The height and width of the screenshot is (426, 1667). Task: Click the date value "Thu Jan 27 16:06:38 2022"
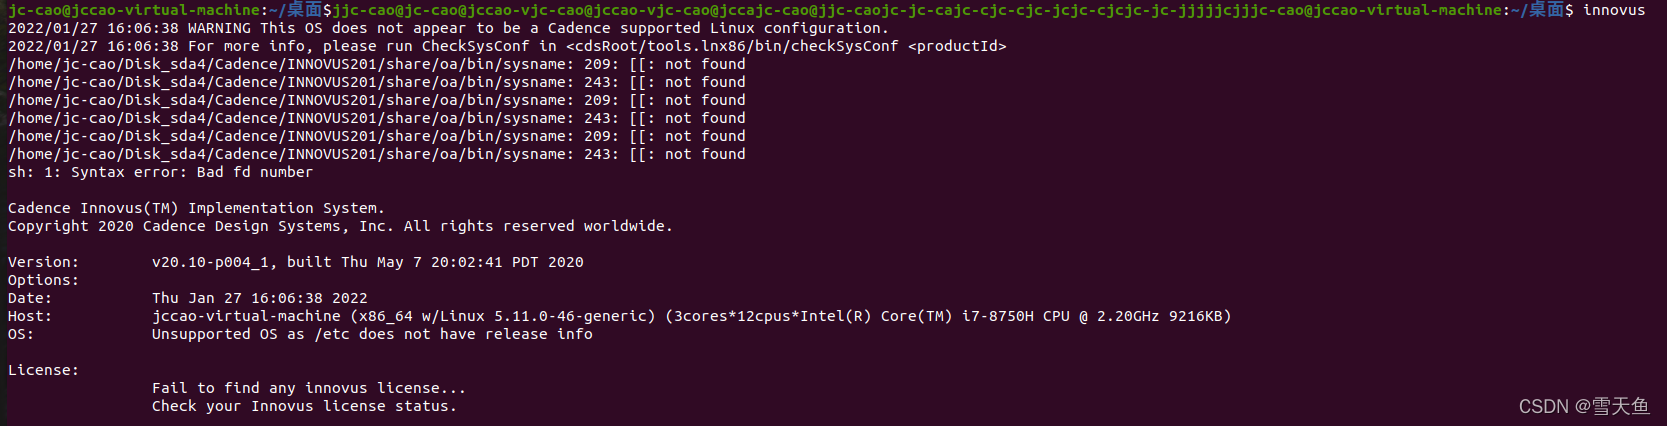click(259, 298)
